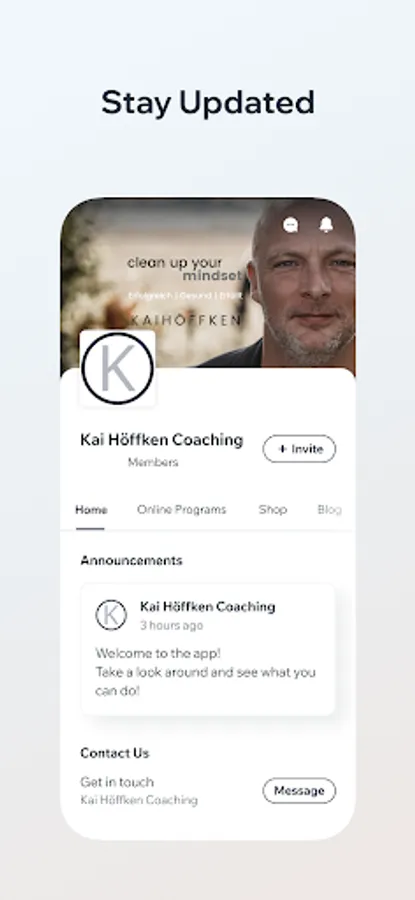Screen dimensions: 415x900
Task: Click the Invite button
Action: [299, 449]
